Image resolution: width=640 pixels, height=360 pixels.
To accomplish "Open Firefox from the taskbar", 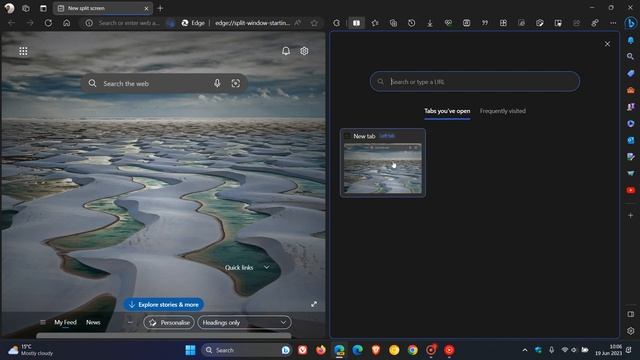I will coord(321,350).
